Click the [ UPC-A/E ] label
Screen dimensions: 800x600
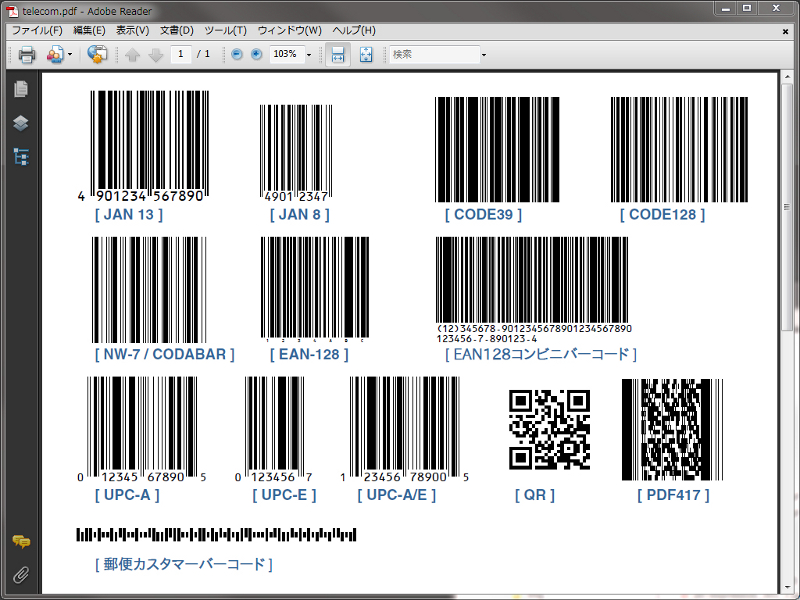(x=396, y=495)
